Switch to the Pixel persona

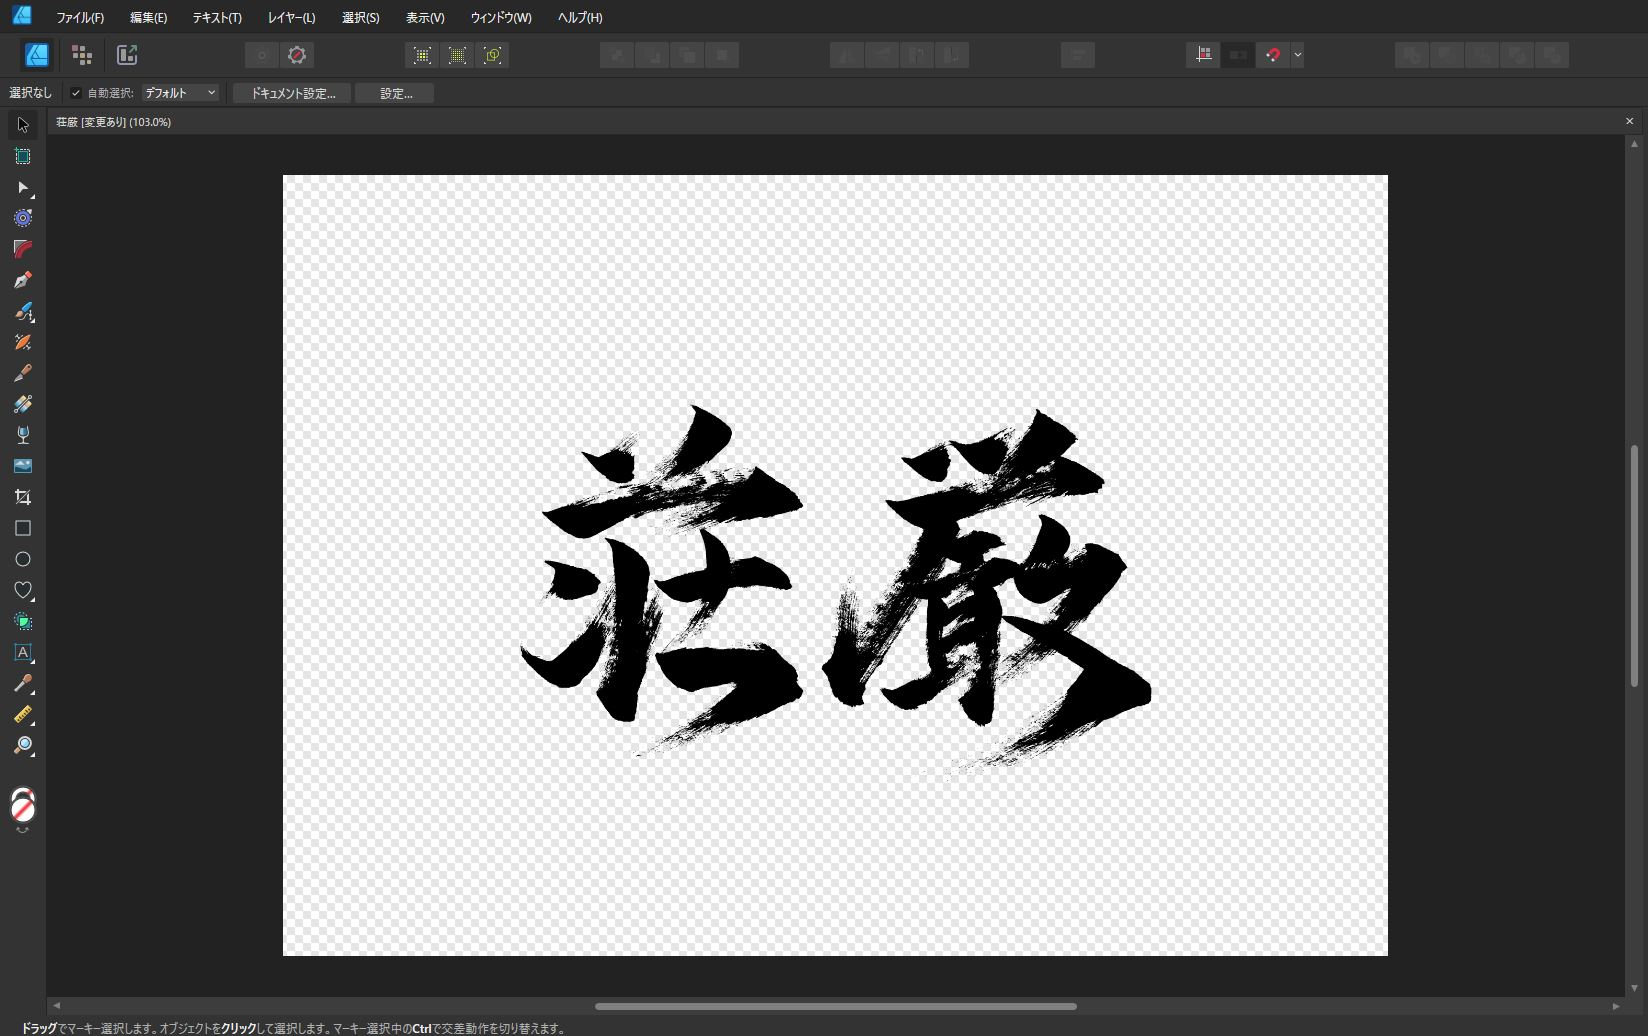(x=82, y=55)
